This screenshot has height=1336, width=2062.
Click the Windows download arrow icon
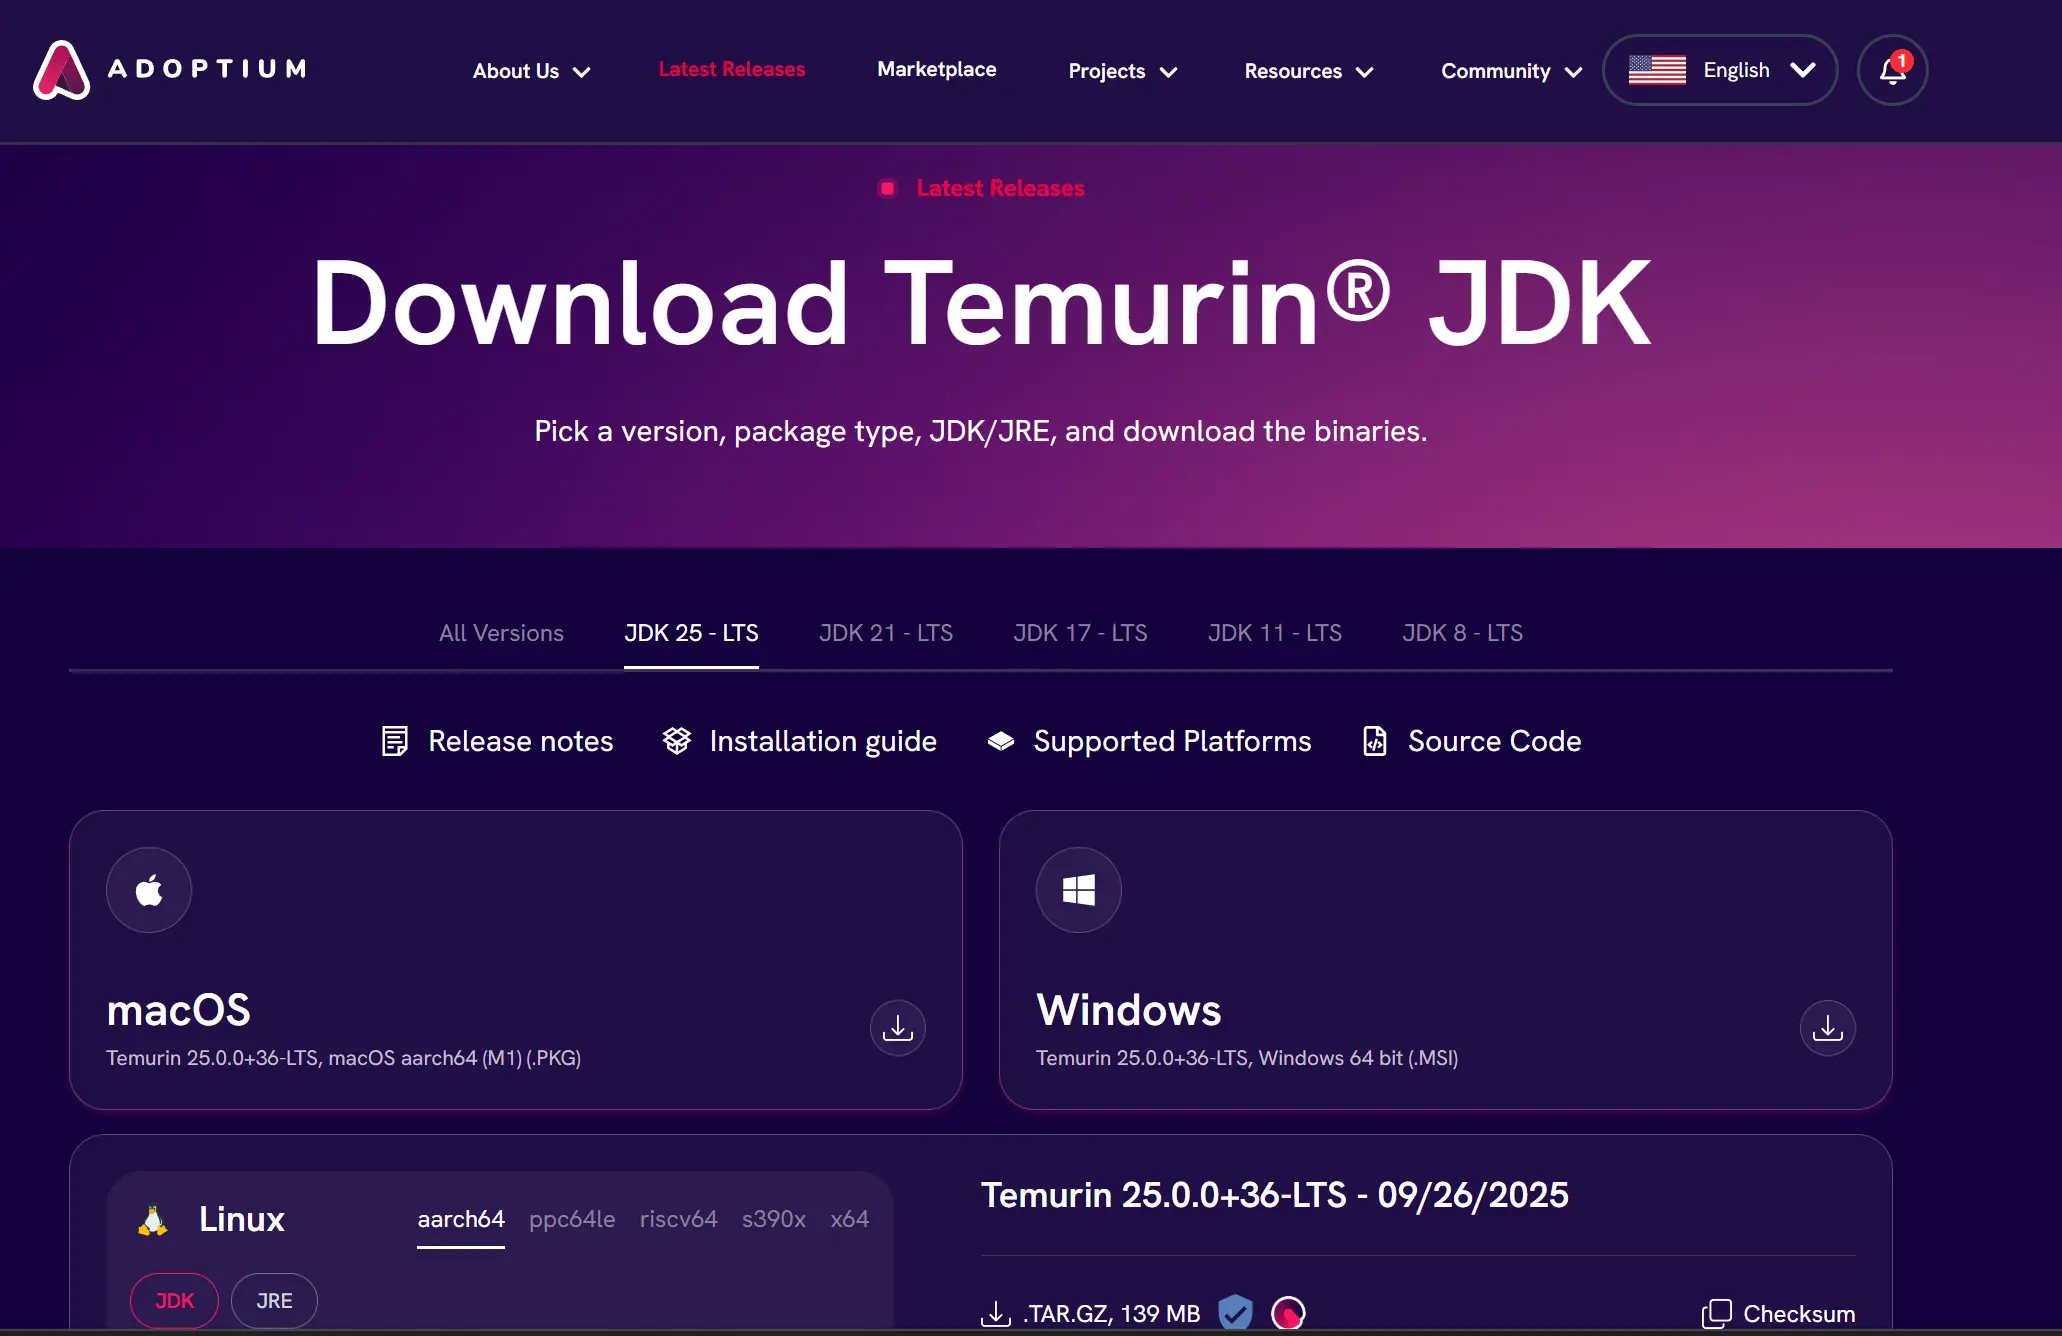(1827, 1028)
